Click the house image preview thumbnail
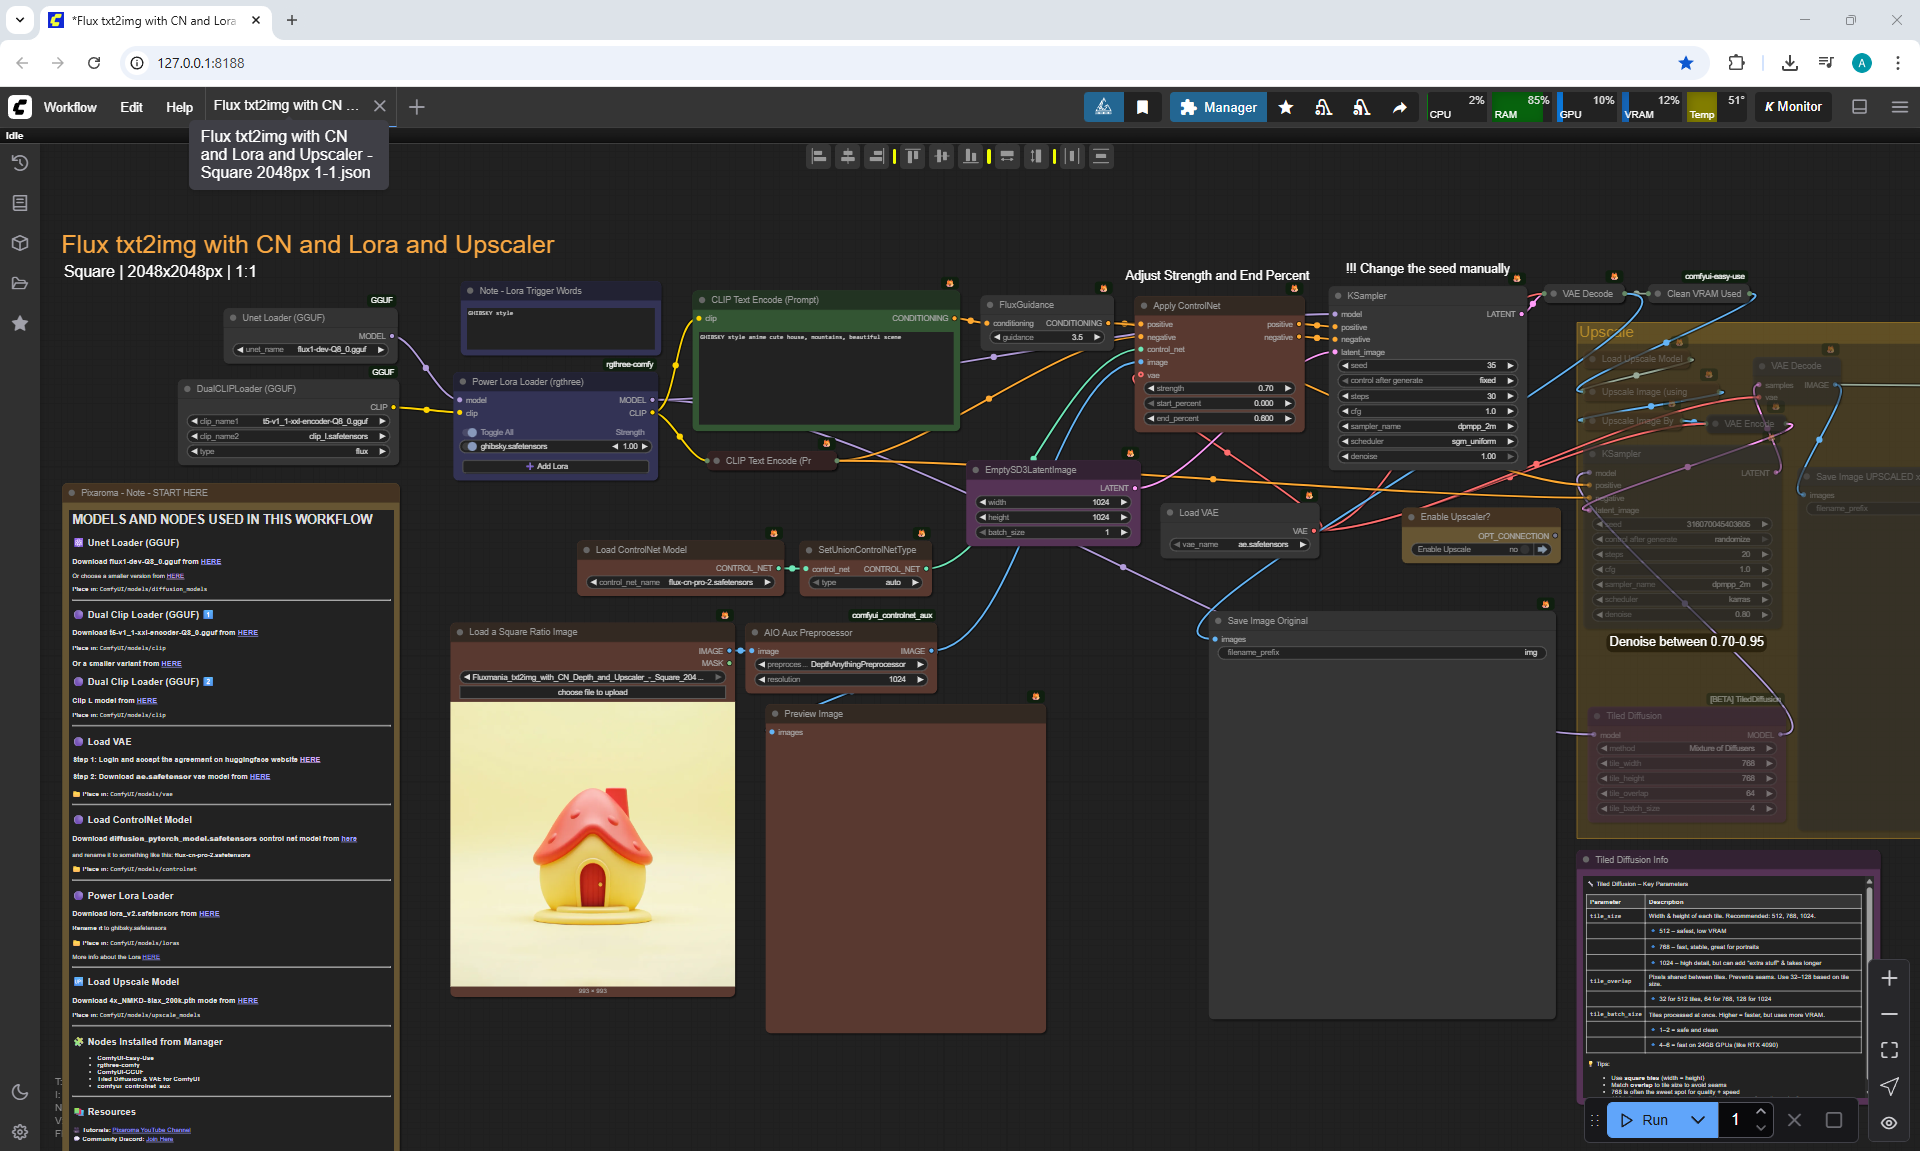Screen dimensions: 1920x1151 pyautogui.click(x=592, y=844)
